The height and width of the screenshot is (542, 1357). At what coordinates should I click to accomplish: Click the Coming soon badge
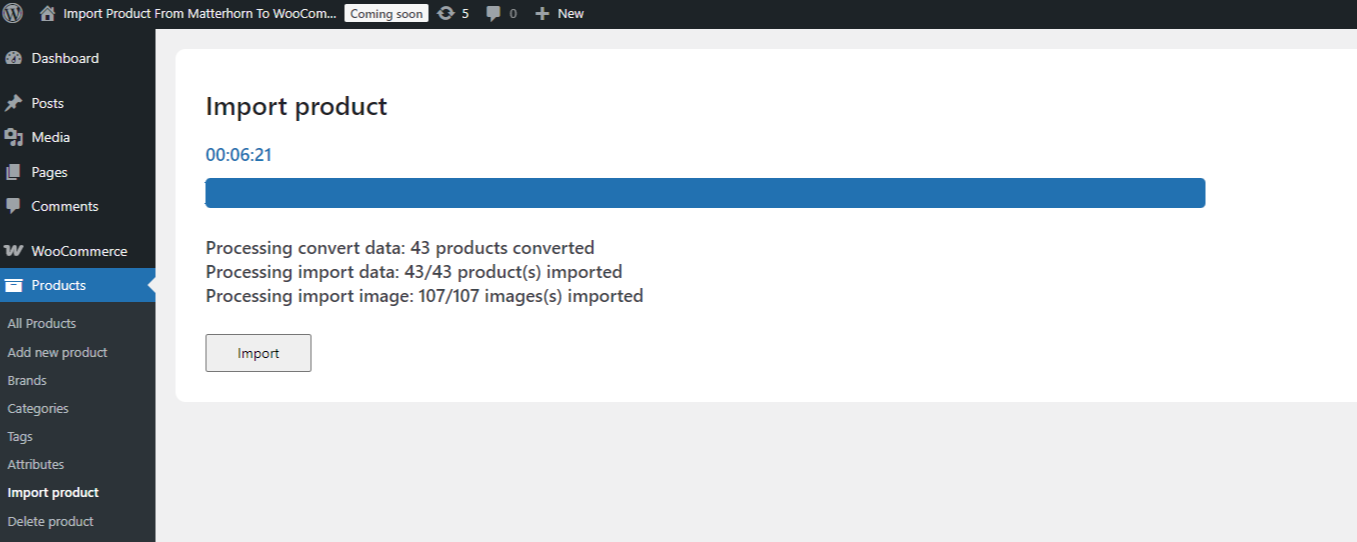point(386,14)
